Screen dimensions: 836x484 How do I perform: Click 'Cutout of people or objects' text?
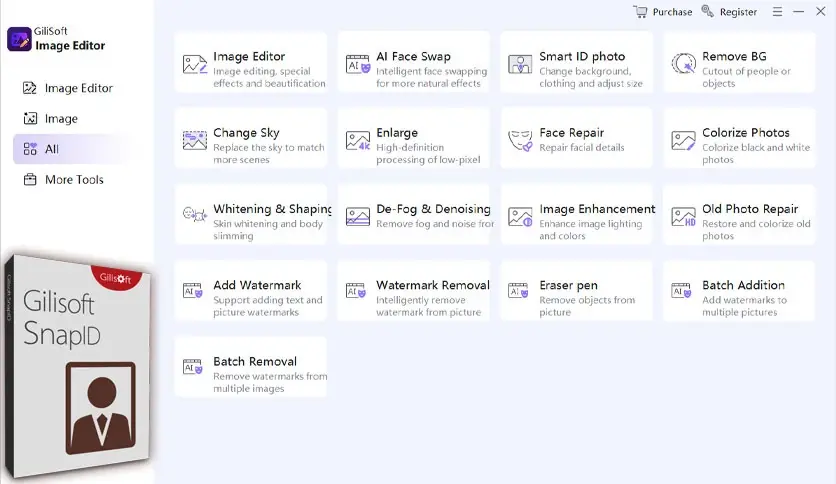tap(746, 77)
